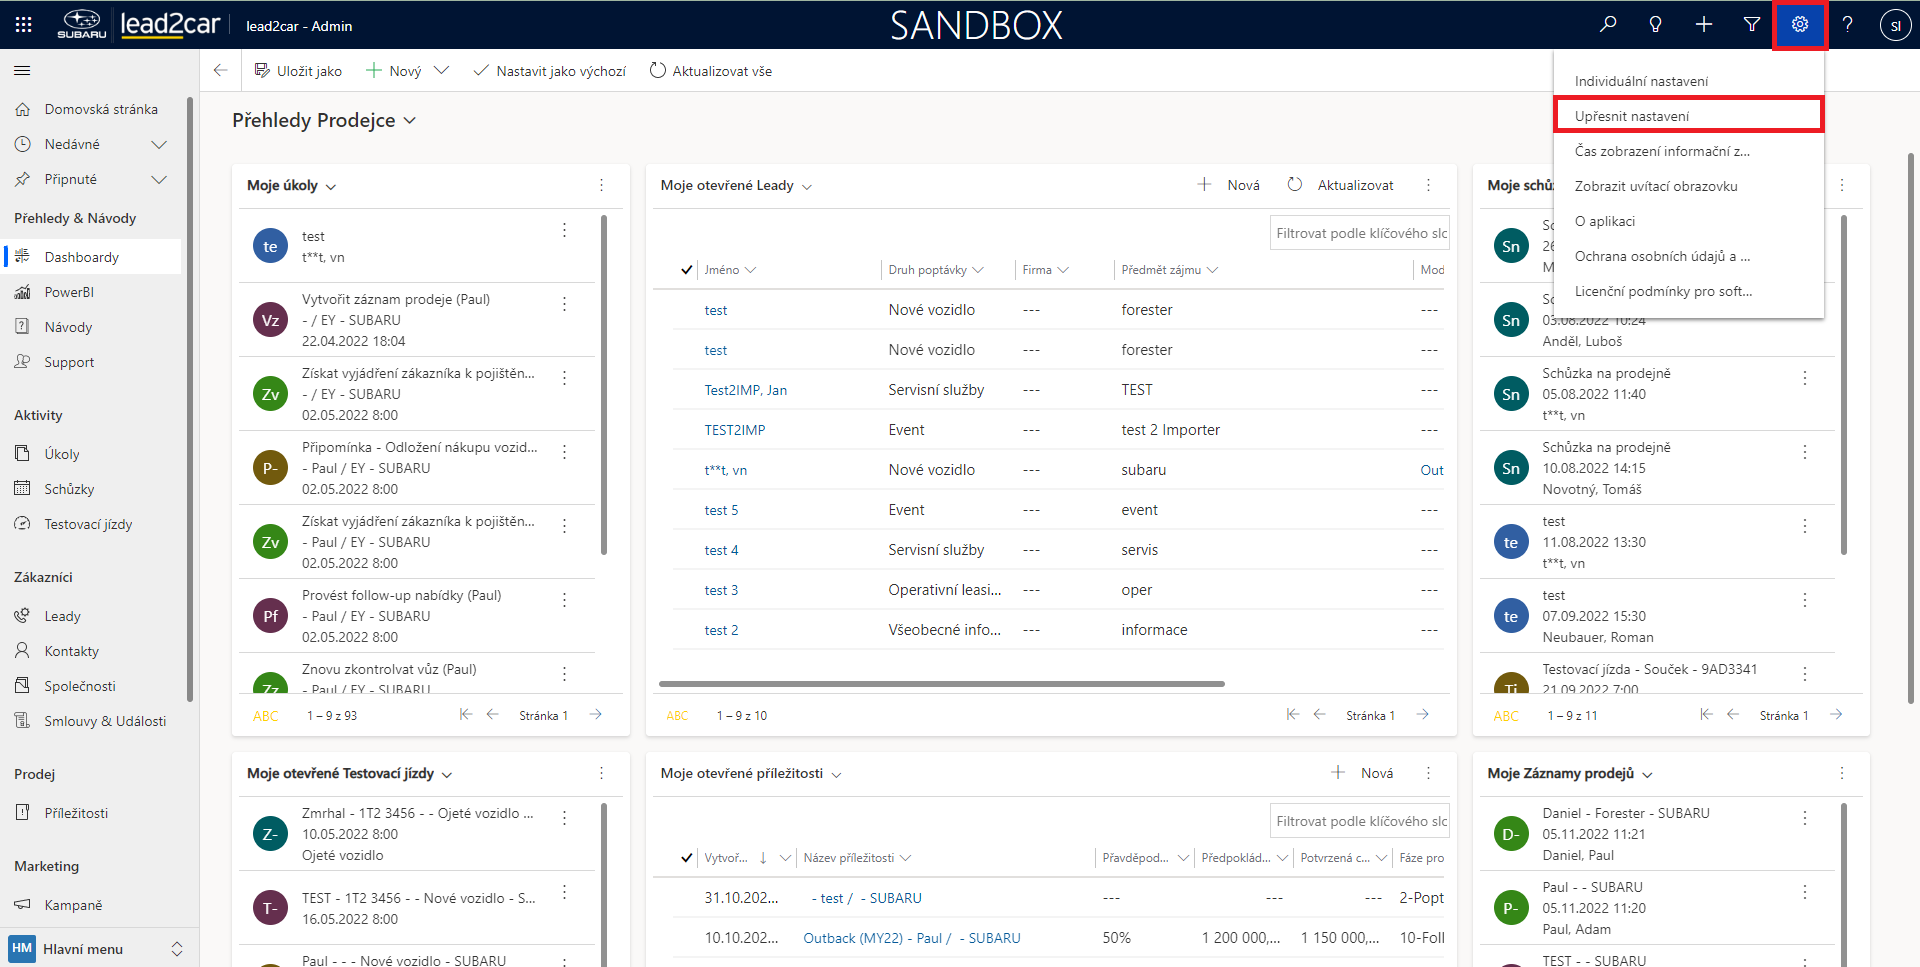The image size is (1920, 967).
Task: Open the Test2IMP, Jan lead link
Action: click(x=745, y=390)
